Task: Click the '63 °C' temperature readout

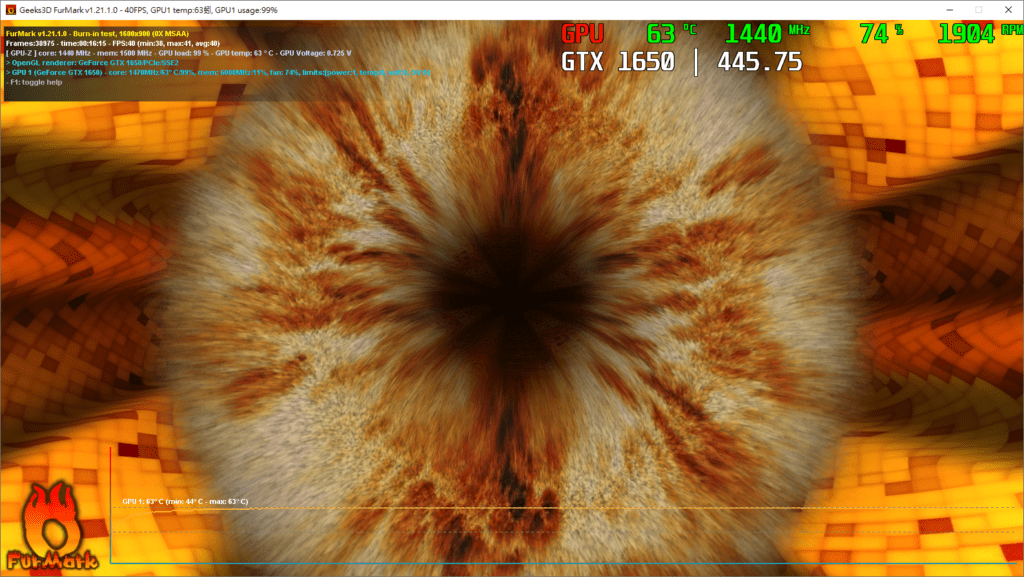Action: [671, 33]
